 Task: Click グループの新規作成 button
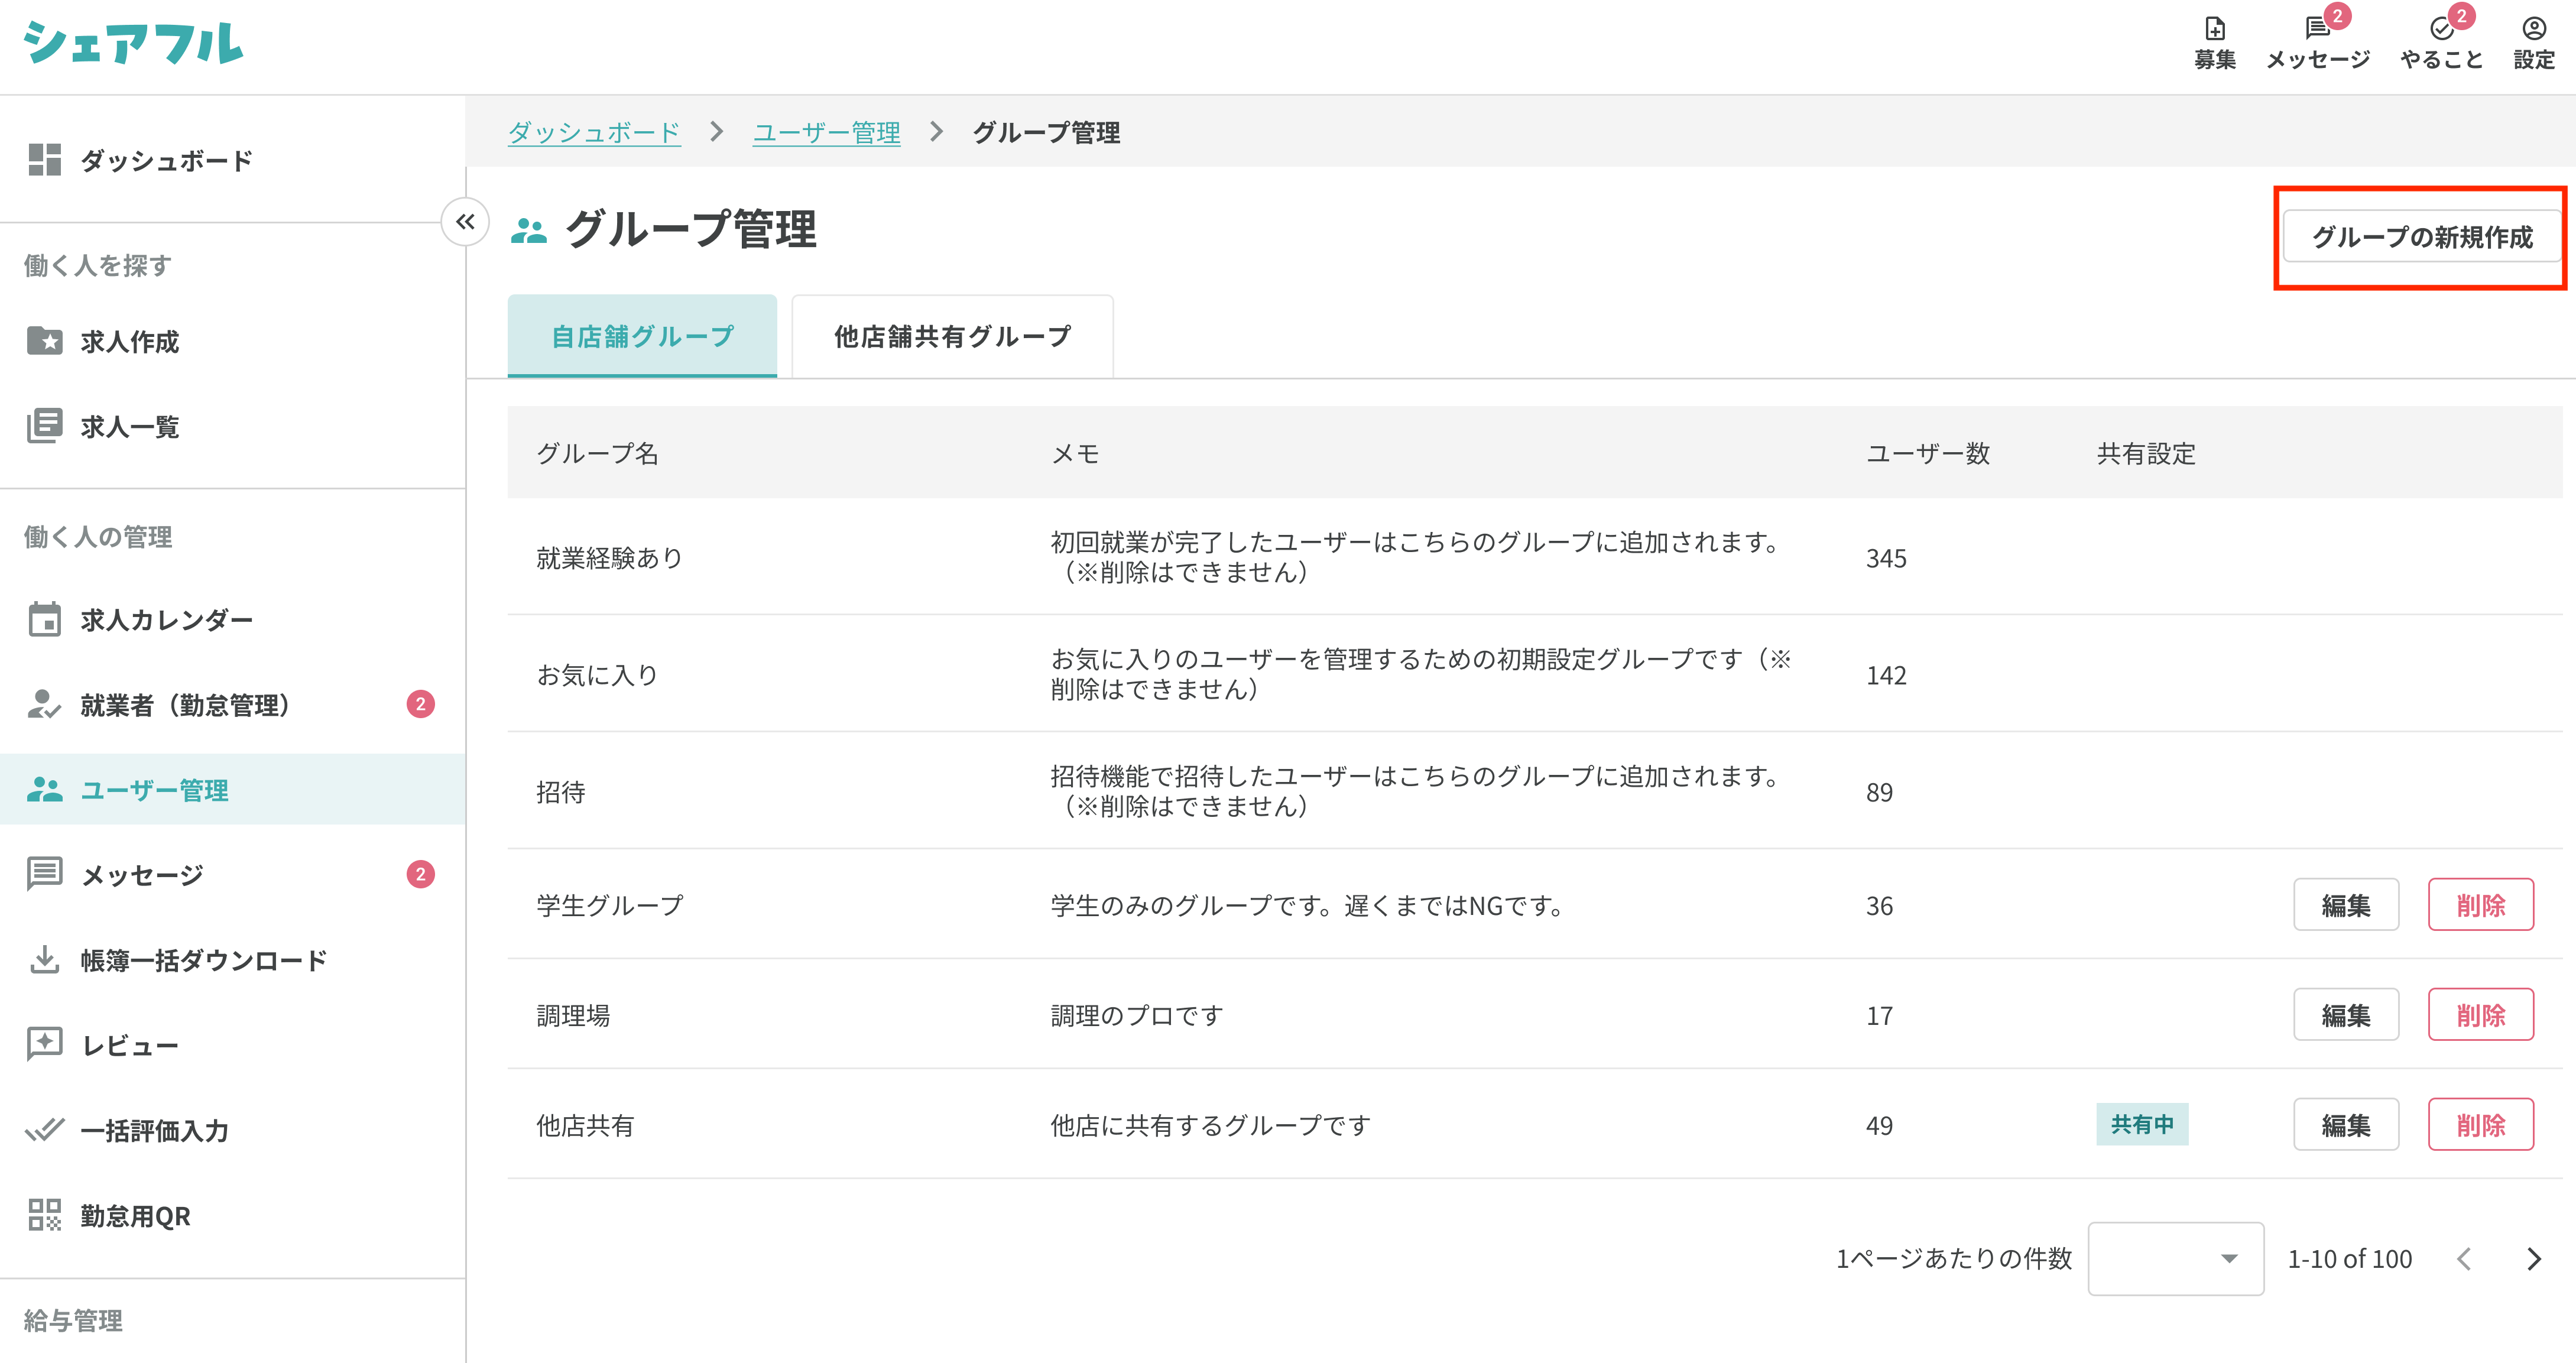2421,236
